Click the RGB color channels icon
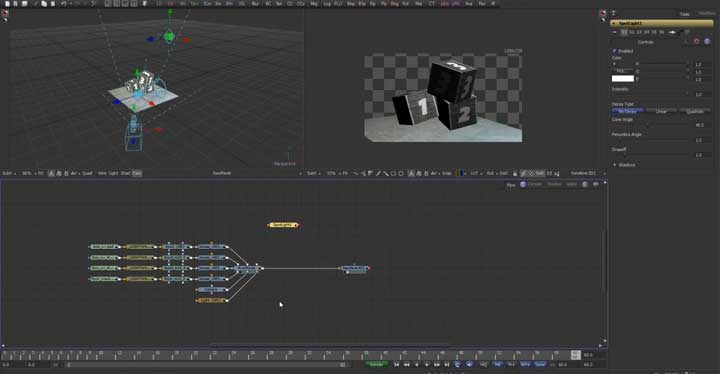Image resolution: width=720 pixels, height=374 pixels. pyautogui.click(x=459, y=173)
